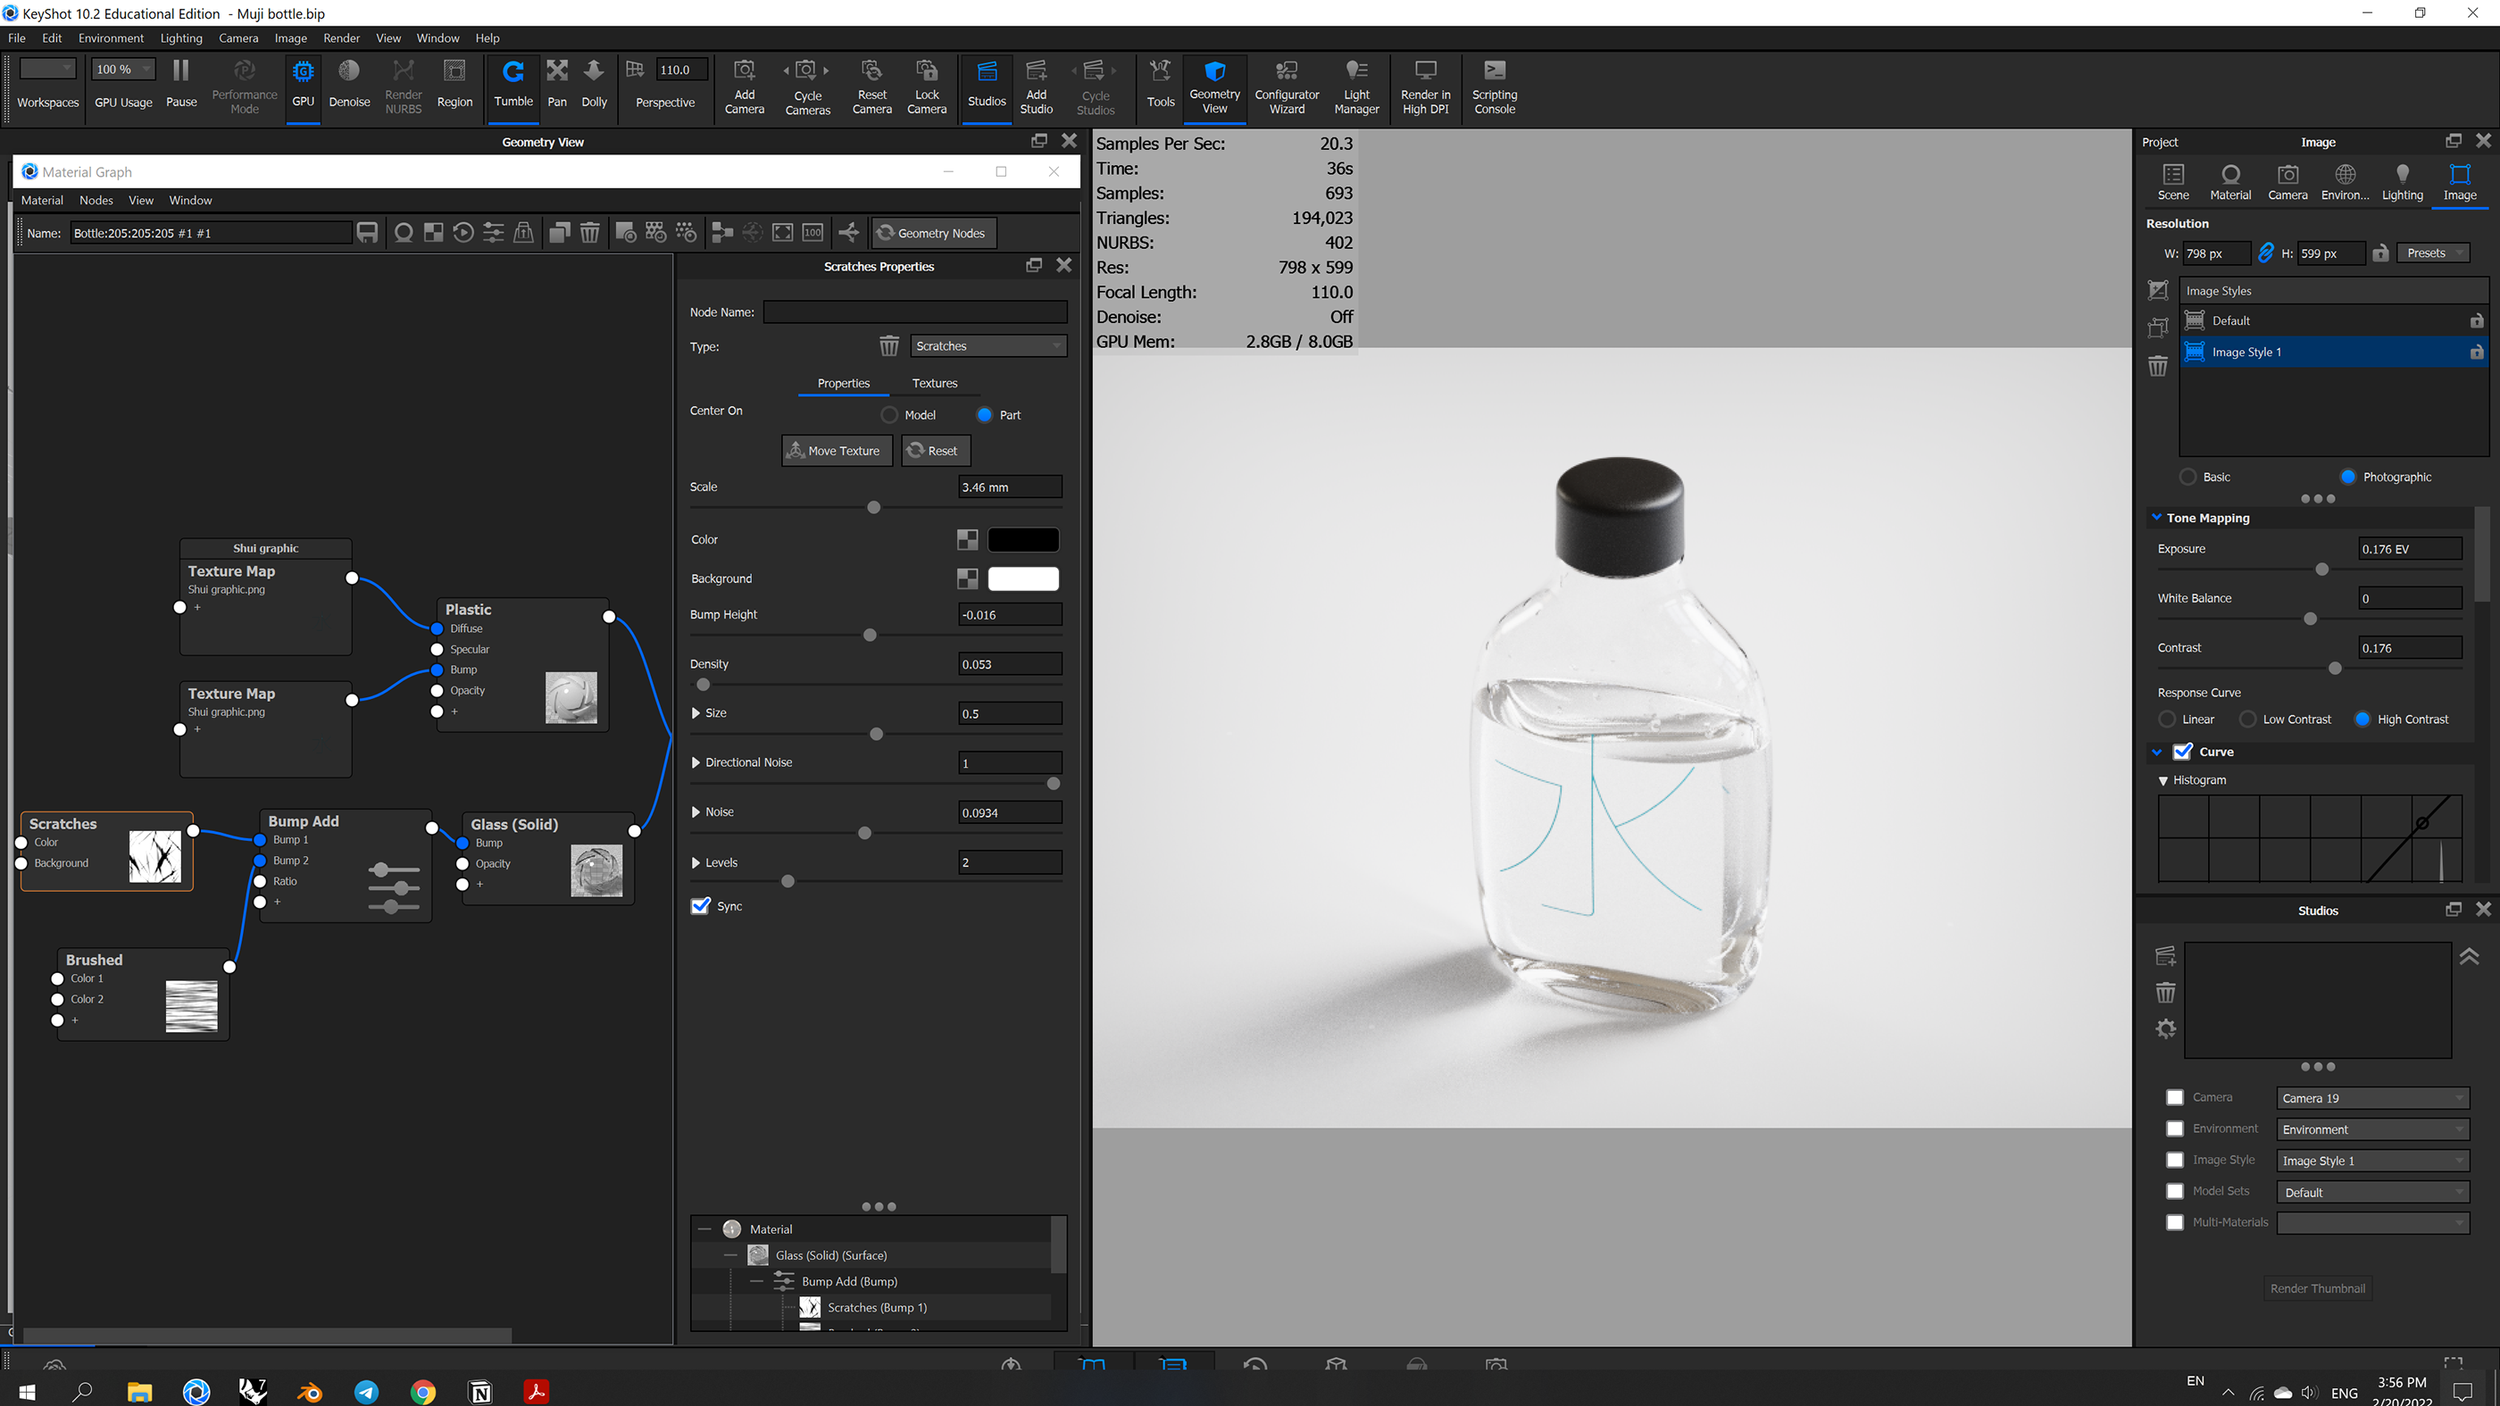Click the Move Texture button
Screen dimensions: 2500x1406
click(x=836, y=451)
